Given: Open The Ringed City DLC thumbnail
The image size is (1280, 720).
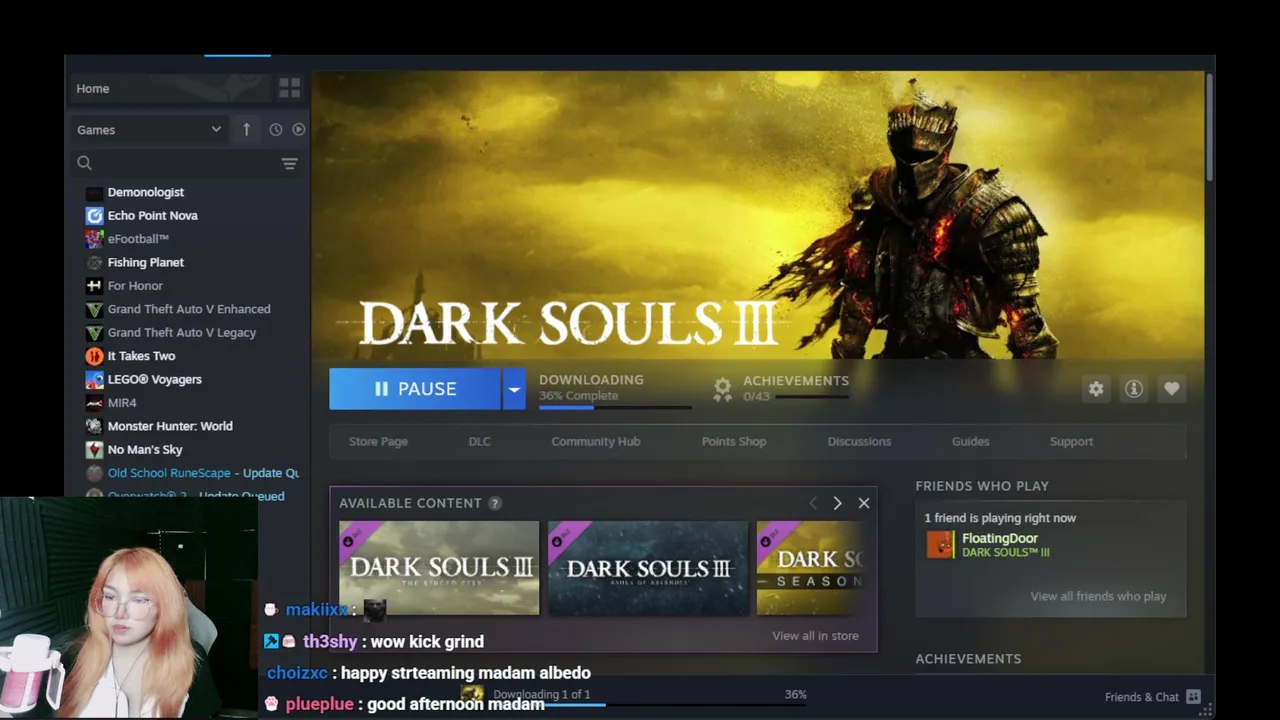Looking at the screenshot, I should point(439,568).
